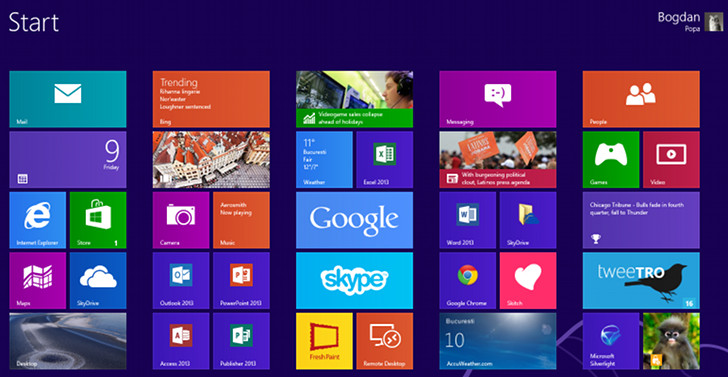Image resolution: width=728 pixels, height=377 pixels.
Task: Open the Games tile
Action: (611, 160)
